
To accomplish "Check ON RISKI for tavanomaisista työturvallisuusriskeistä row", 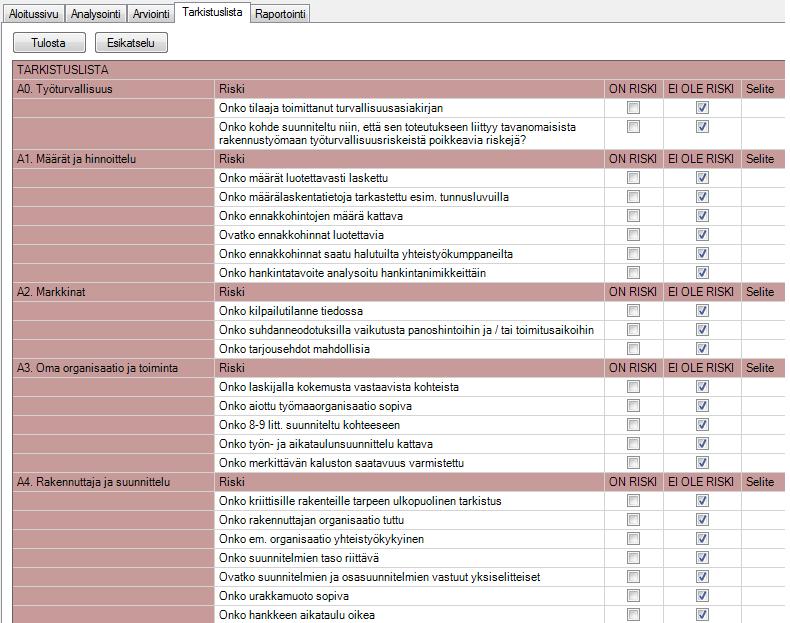I will click(x=633, y=126).
